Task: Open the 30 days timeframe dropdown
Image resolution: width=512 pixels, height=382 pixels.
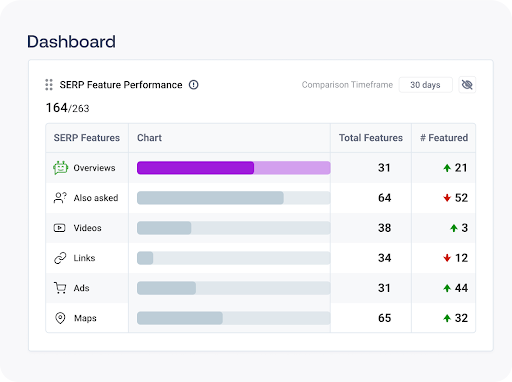Action: point(426,85)
